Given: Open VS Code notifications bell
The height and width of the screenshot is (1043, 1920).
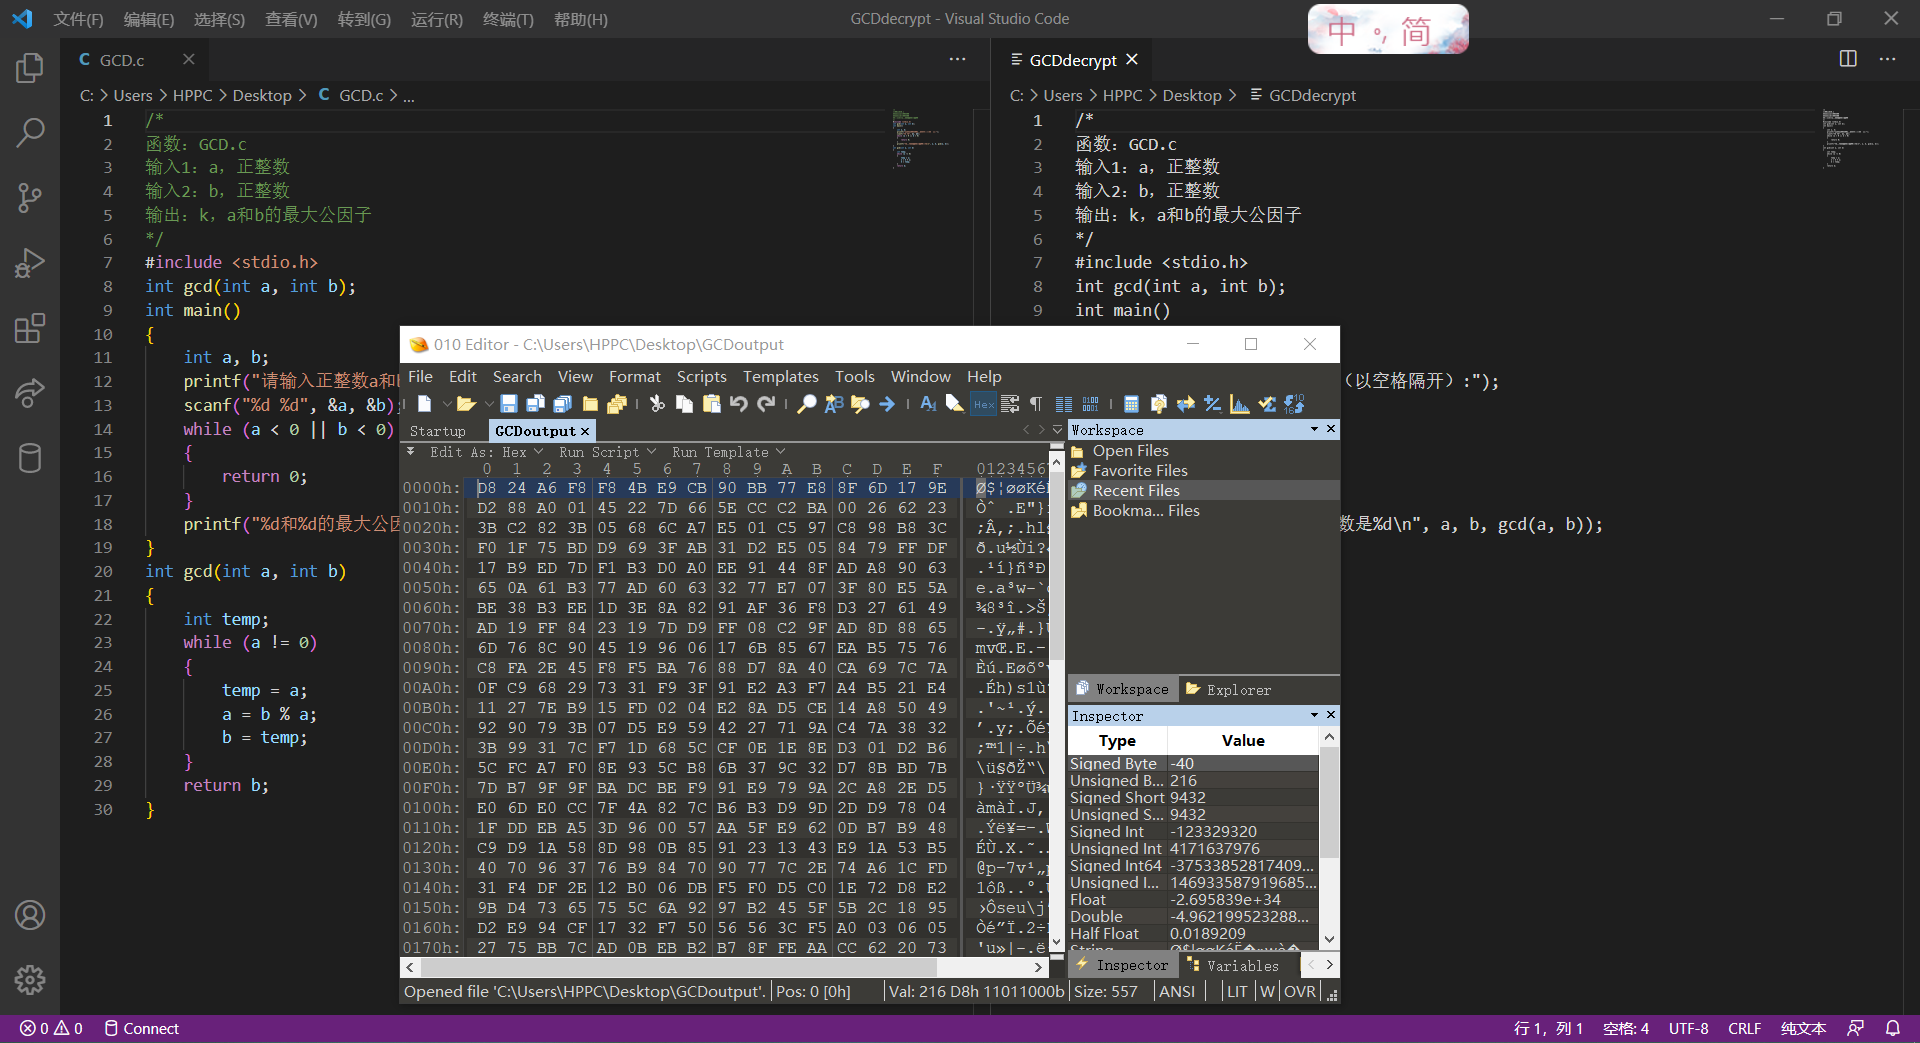Looking at the screenshot, I should pos(1893,1028).
